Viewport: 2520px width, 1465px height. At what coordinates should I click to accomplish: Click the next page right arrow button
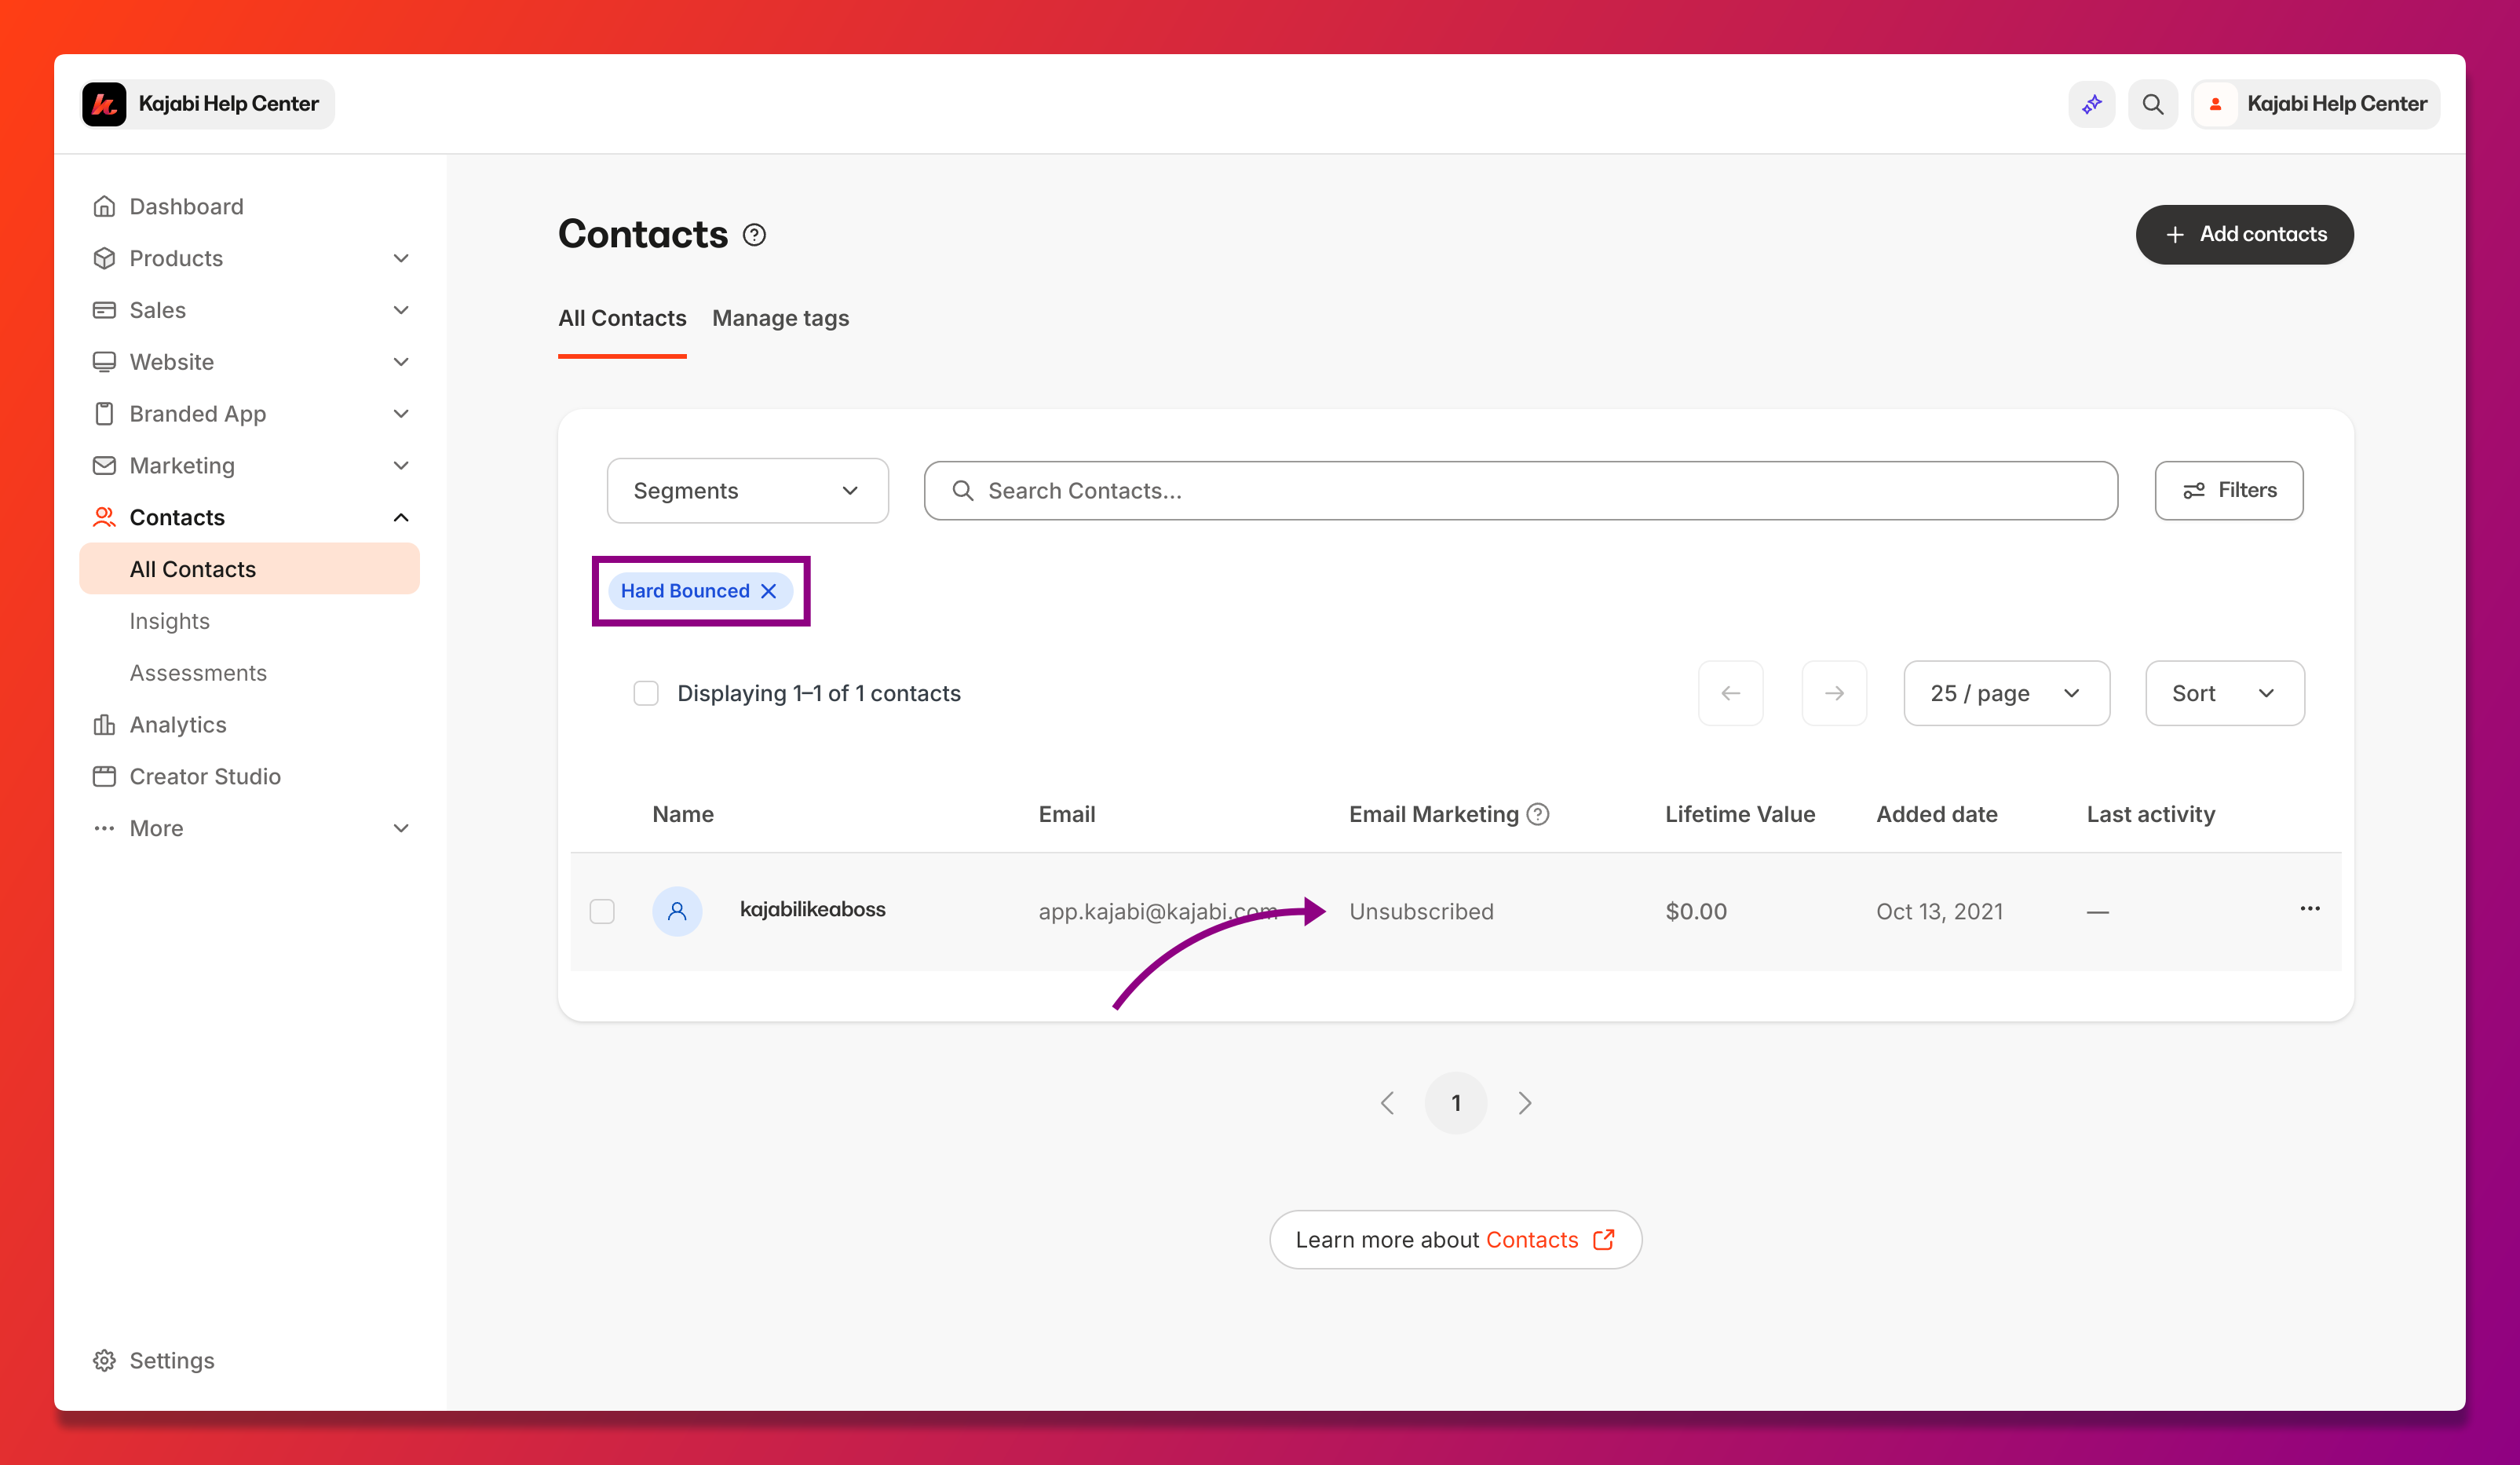click(x=1834, y=693)
